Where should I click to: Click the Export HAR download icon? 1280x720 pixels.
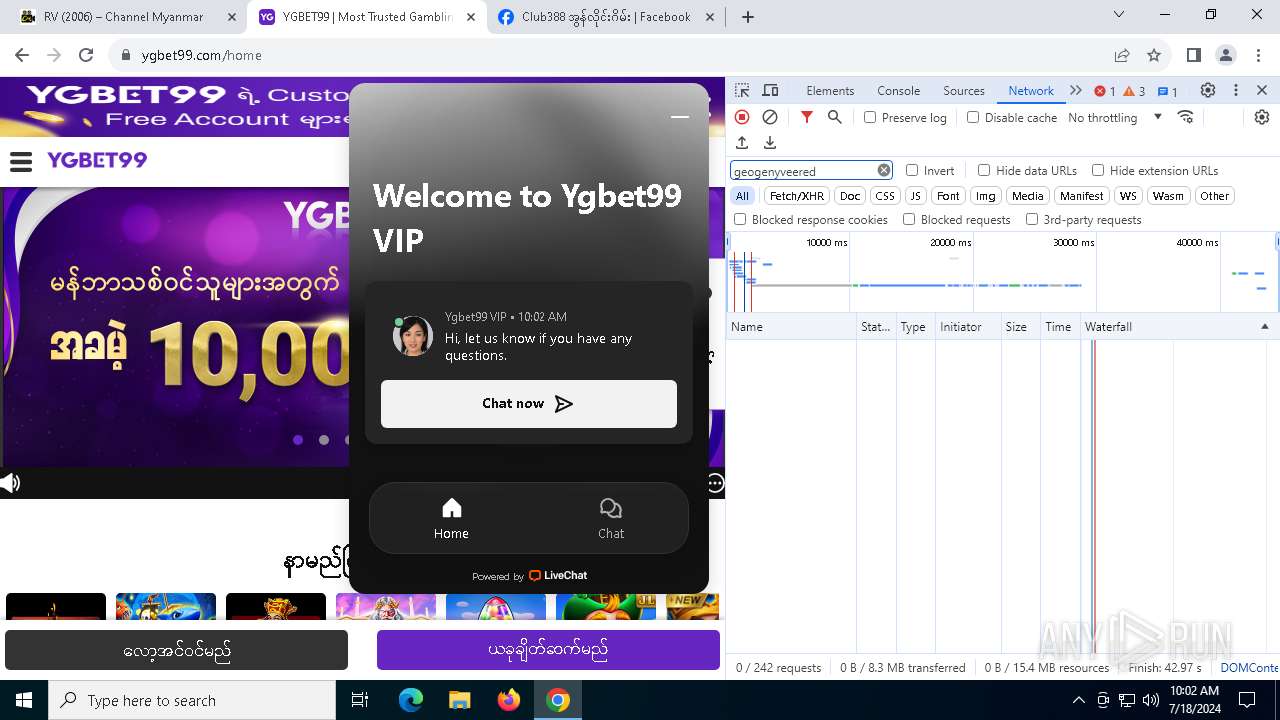[x=770, y=143]
